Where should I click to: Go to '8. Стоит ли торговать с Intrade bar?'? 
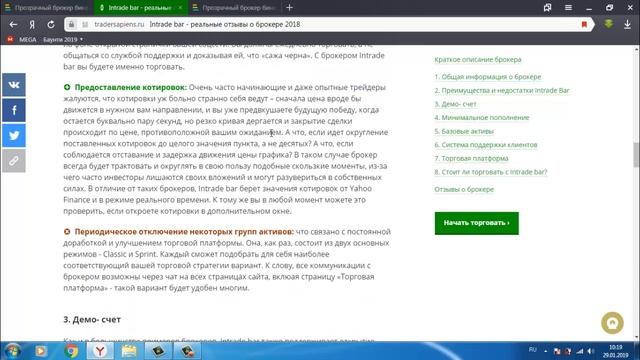491,172
